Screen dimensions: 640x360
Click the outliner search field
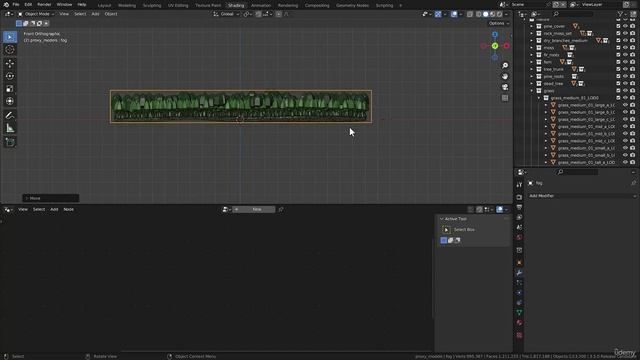tap(572, 14)
